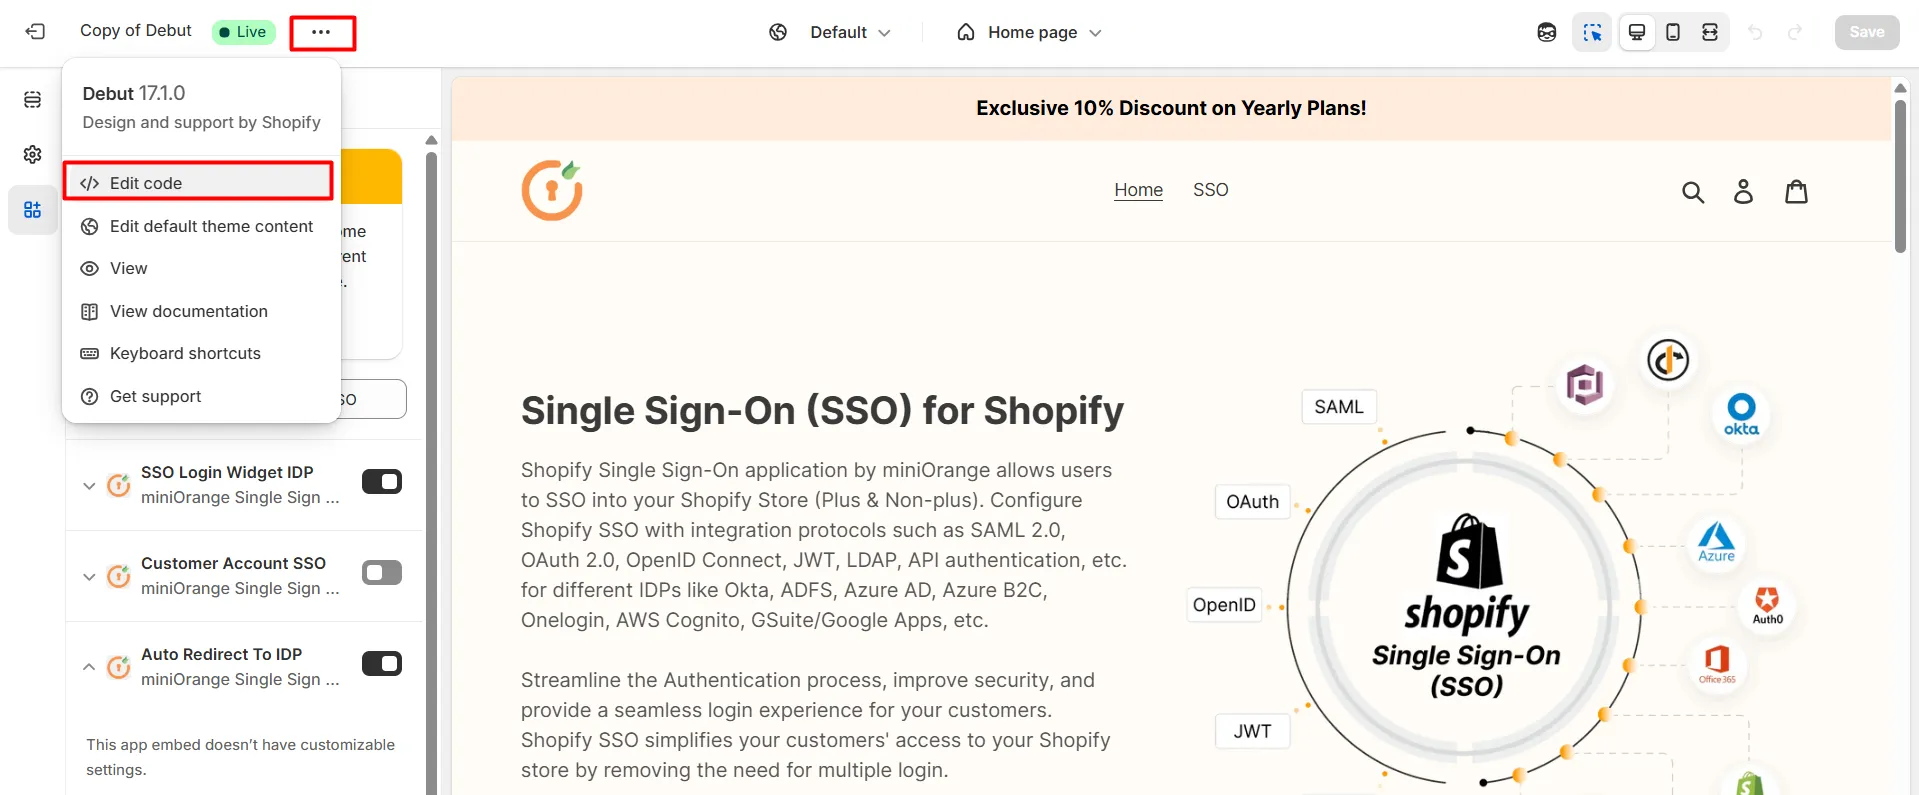Click the Single Sign-On (SSO) for Shopify heading
The image size is (1919, 795).
(822, 411)
